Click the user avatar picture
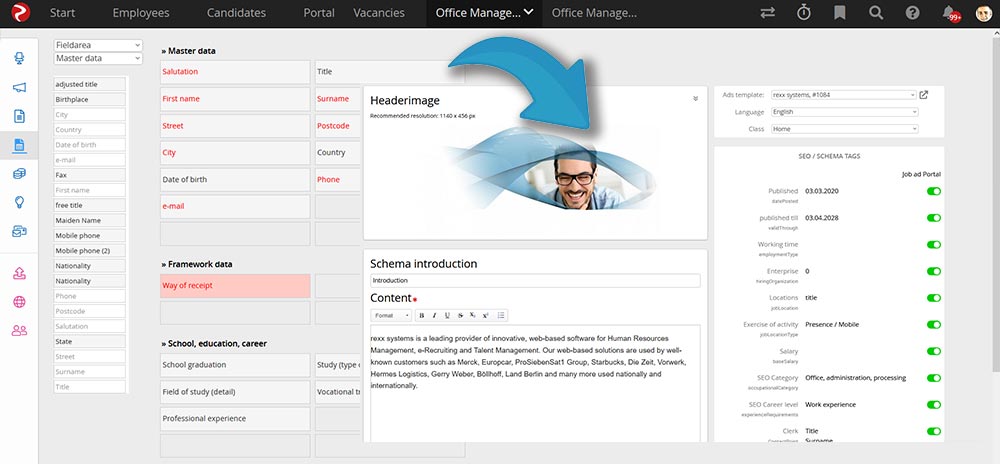 [x=983, y=13]
